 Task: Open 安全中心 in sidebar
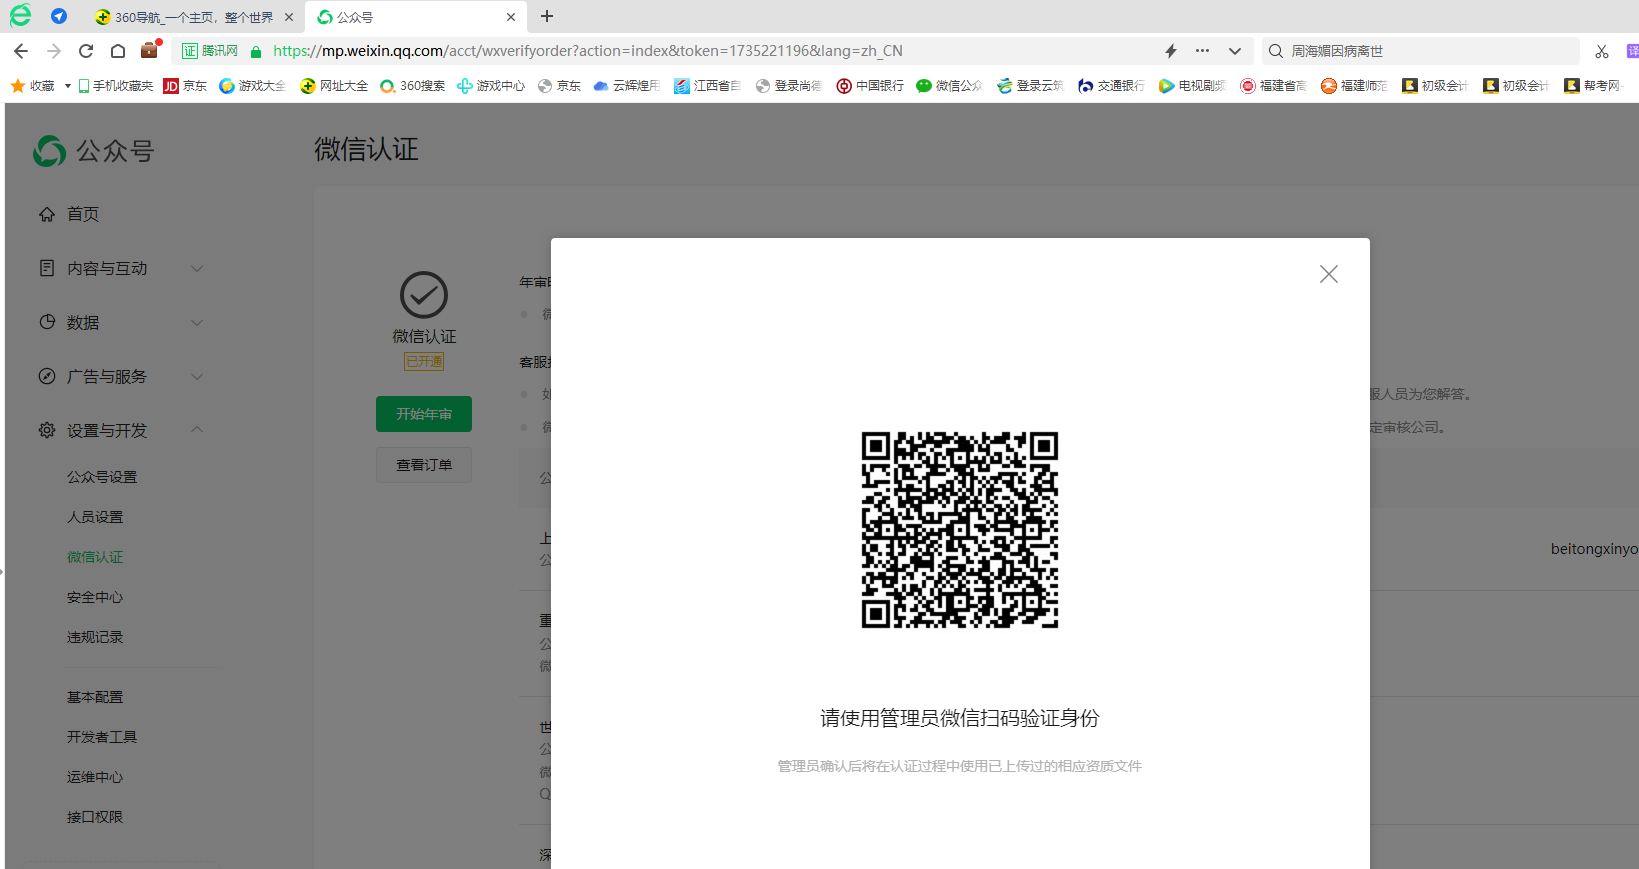(x=95, y=597)
